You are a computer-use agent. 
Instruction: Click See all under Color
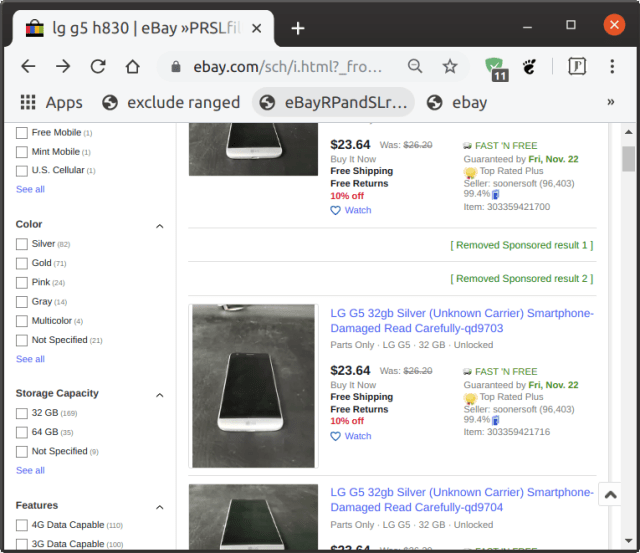click(30, 359)
